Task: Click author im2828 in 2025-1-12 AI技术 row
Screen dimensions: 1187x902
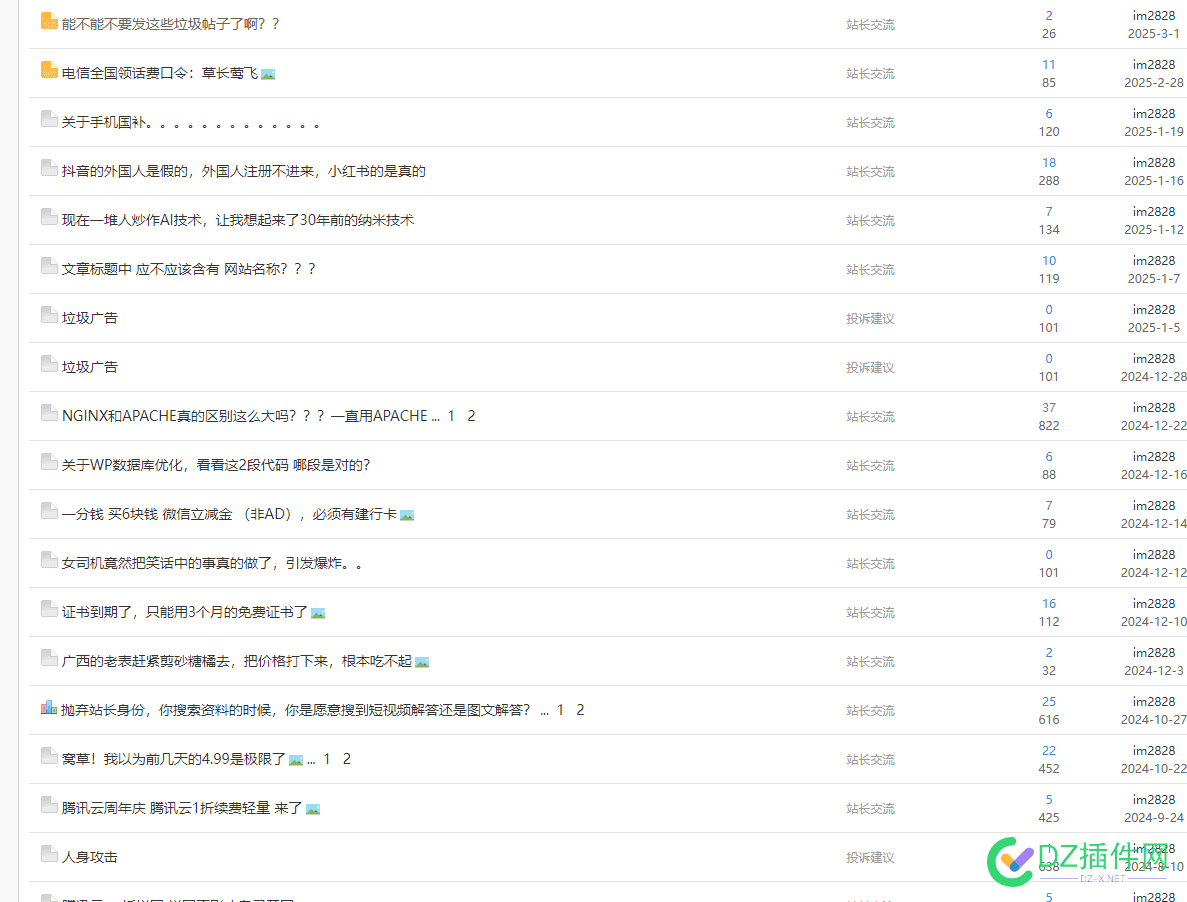Action: coord(1154,212)
